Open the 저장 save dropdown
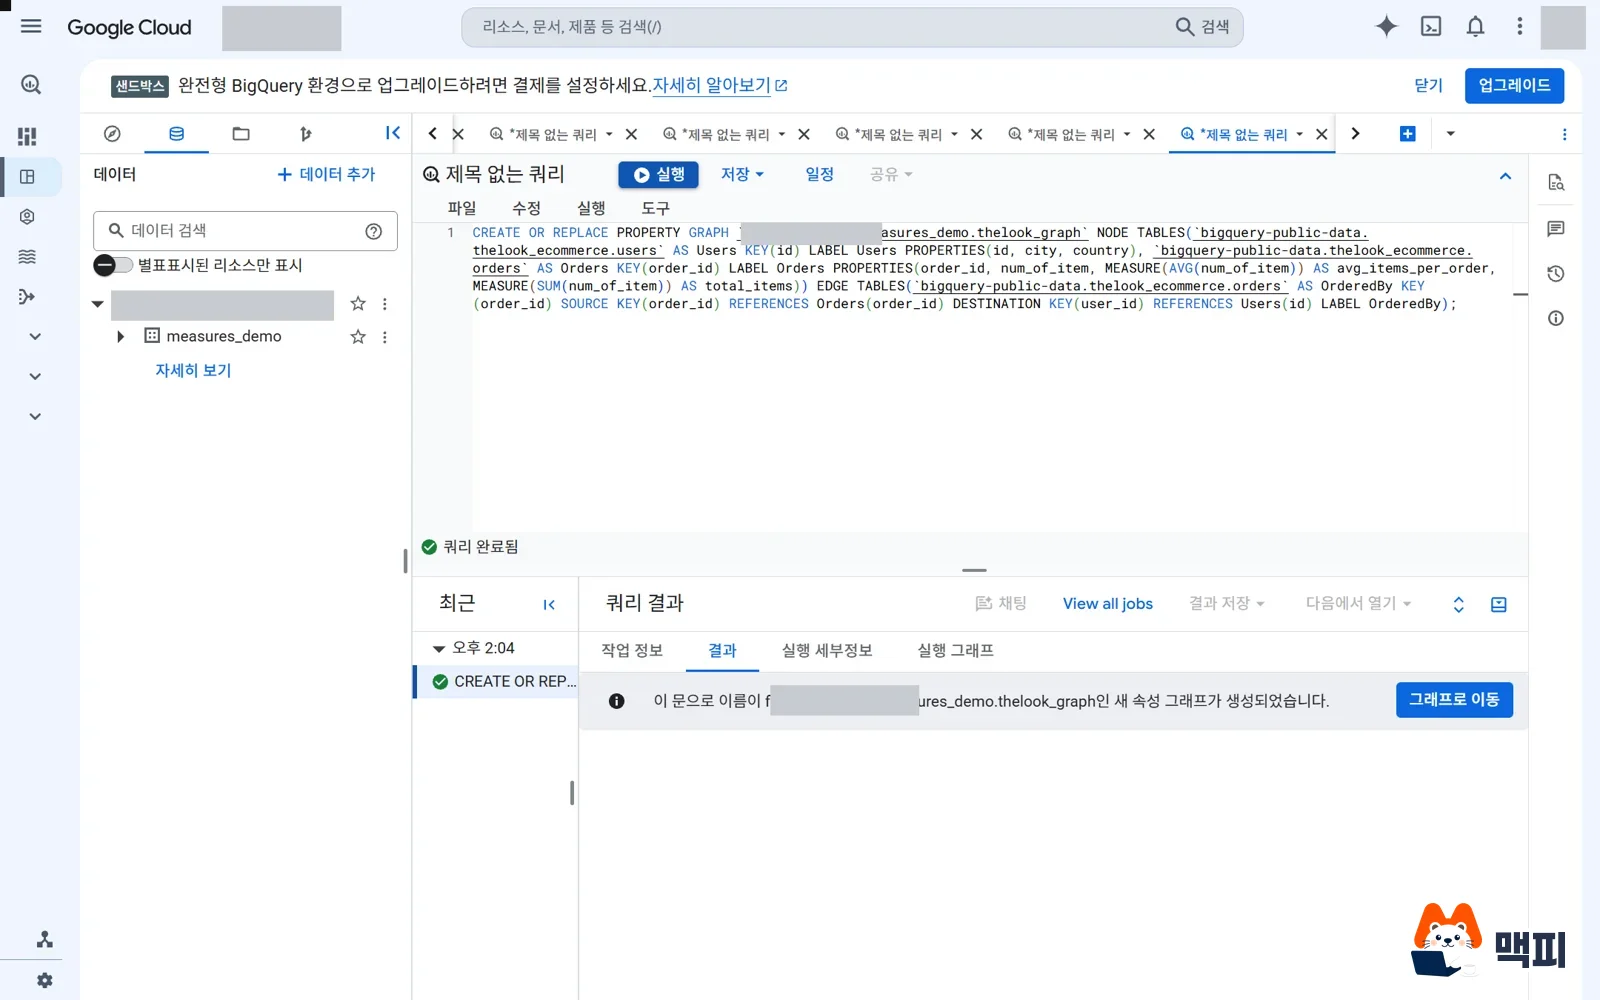The image size is (1600, 1000). tap(742, 174)
